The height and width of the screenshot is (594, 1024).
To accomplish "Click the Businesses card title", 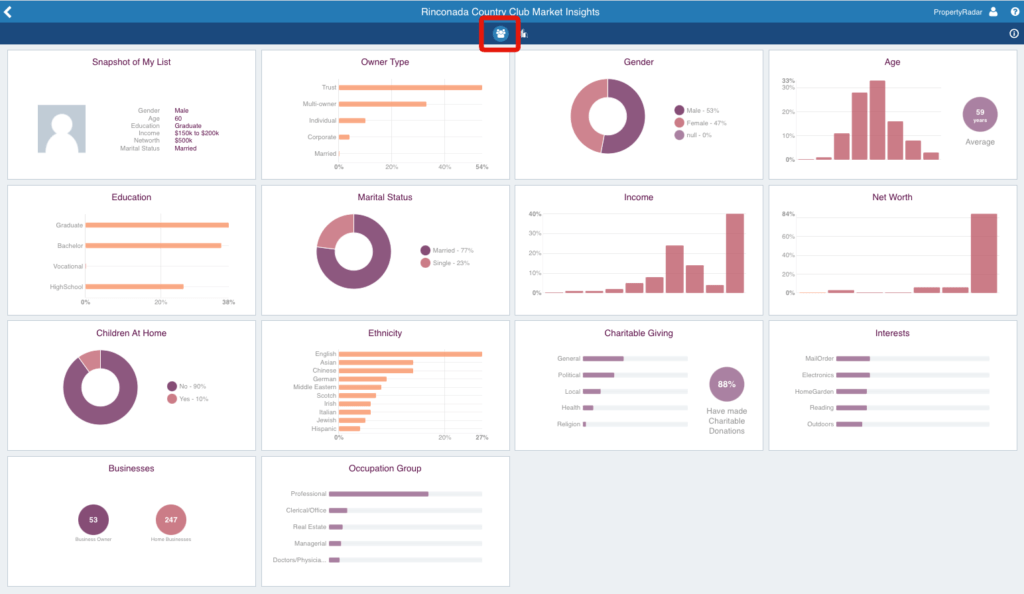I will 131,468.
